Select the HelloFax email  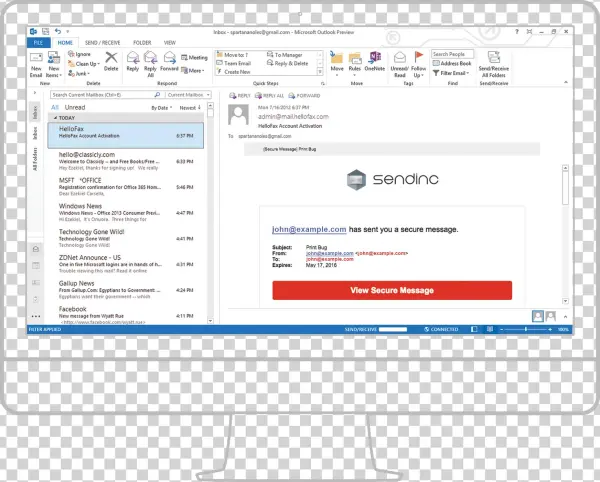pos(126,135)
